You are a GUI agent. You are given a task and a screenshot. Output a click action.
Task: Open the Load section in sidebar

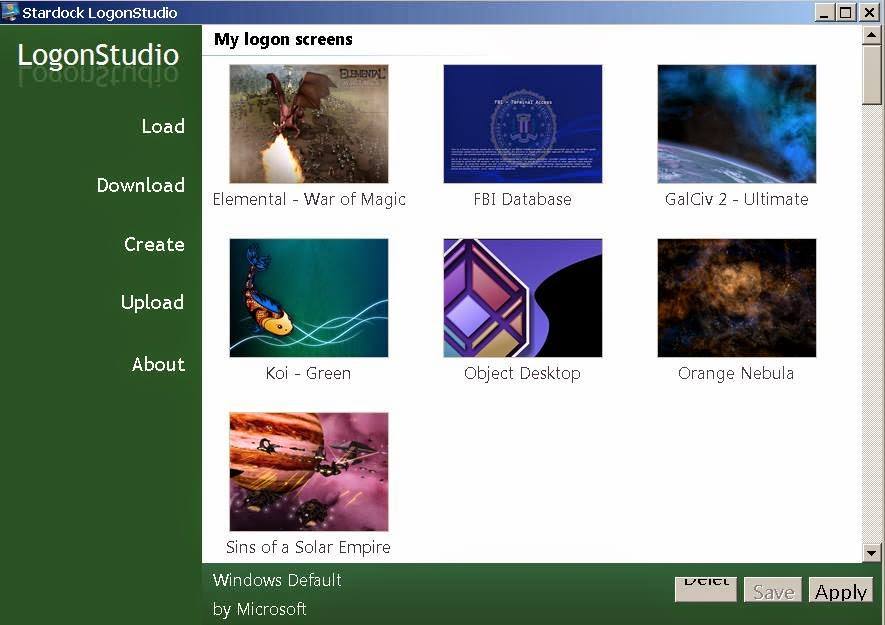click(x=163, y=126)
